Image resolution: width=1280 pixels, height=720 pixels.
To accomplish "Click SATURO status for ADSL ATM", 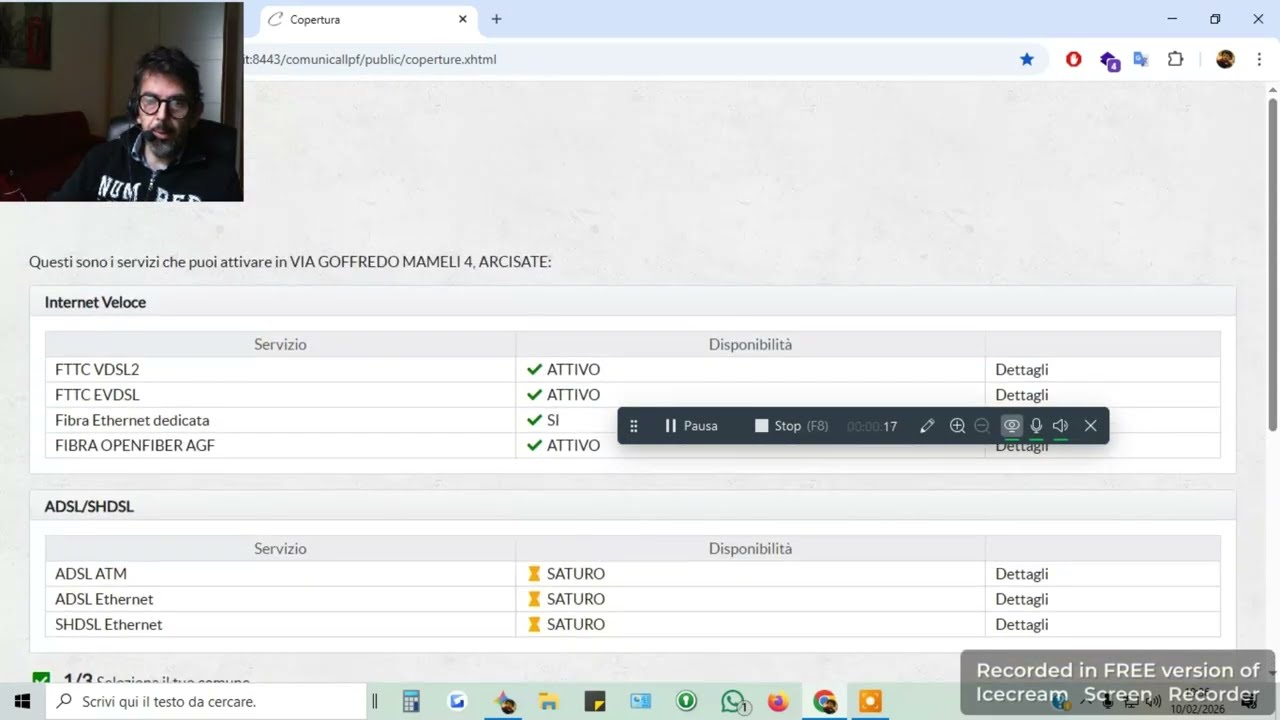I will pyautogui.click(x=566, y=574).
